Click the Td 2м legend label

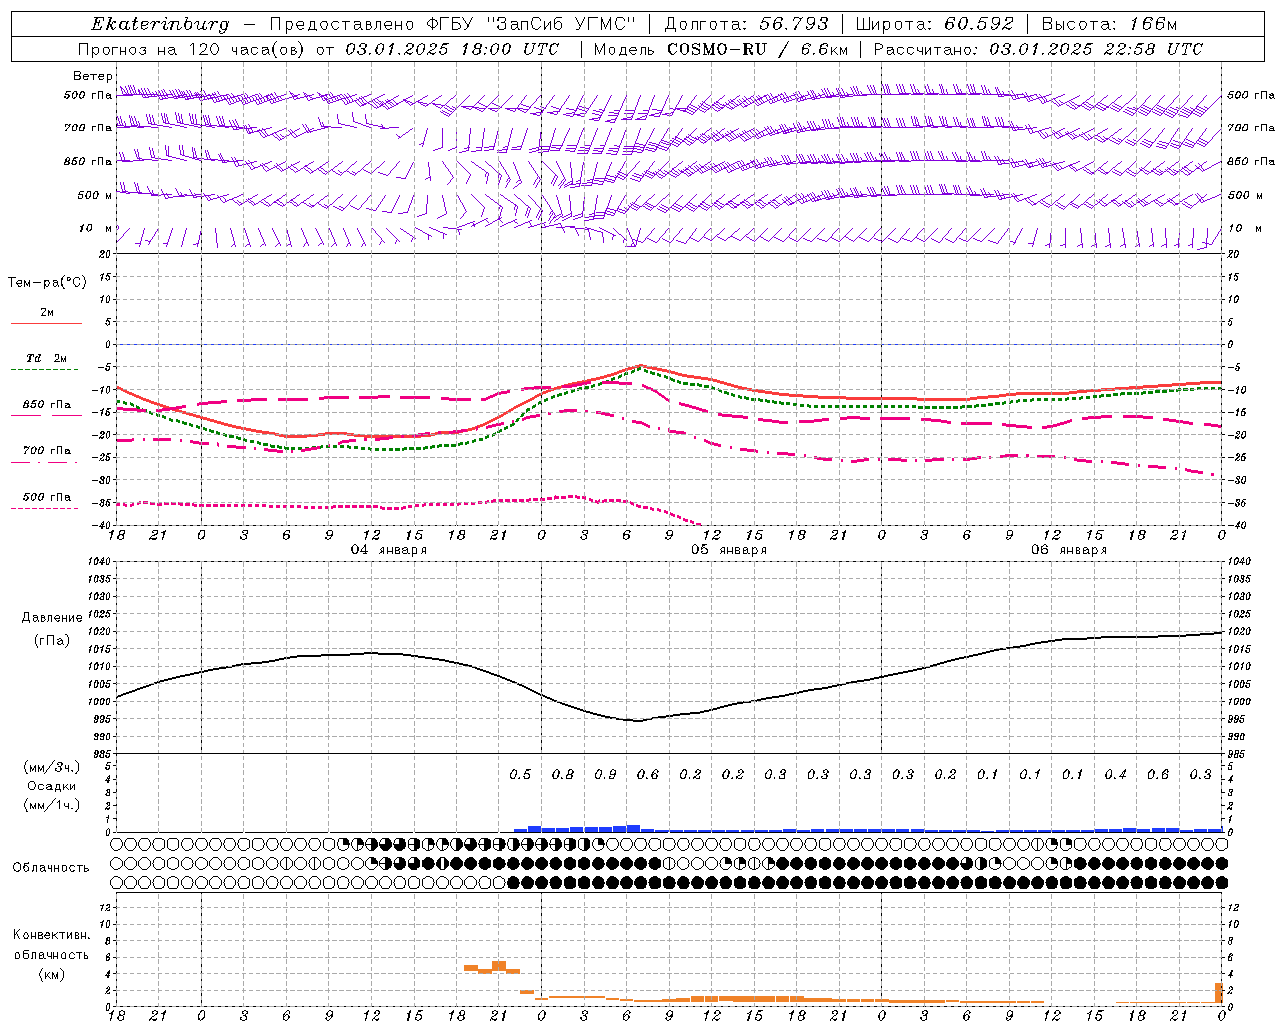[x=47, y=358]
